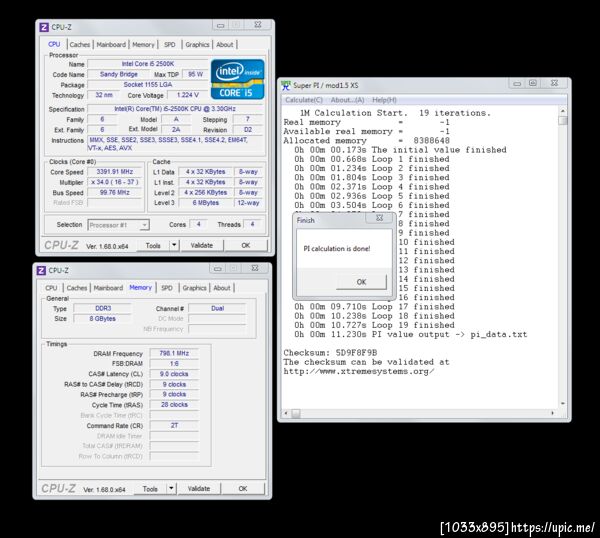Screen dimensions: 600x538
Task: Switch to Mainboard tab in bottom CPU-Z window
Action: coord(108,288)
